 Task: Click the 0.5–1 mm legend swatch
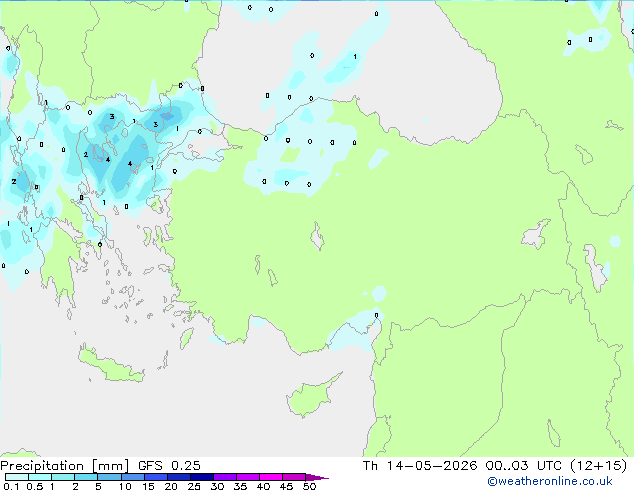40,477
